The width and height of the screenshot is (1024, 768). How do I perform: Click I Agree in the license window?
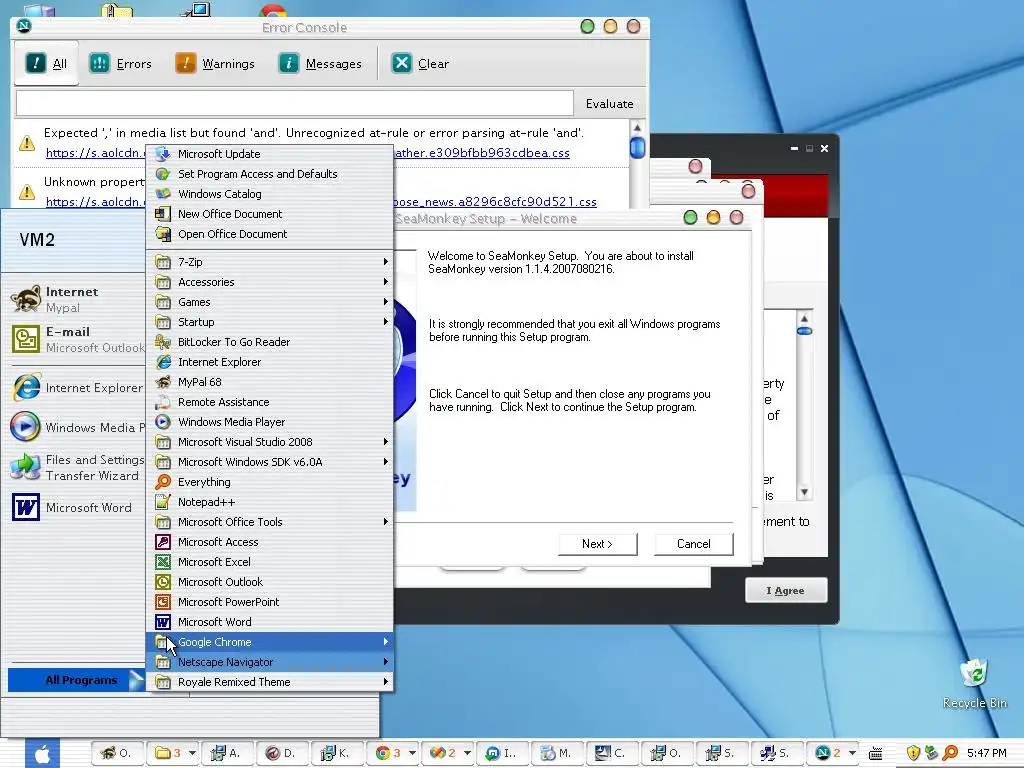pyautogui.click(x=786, y=590)
